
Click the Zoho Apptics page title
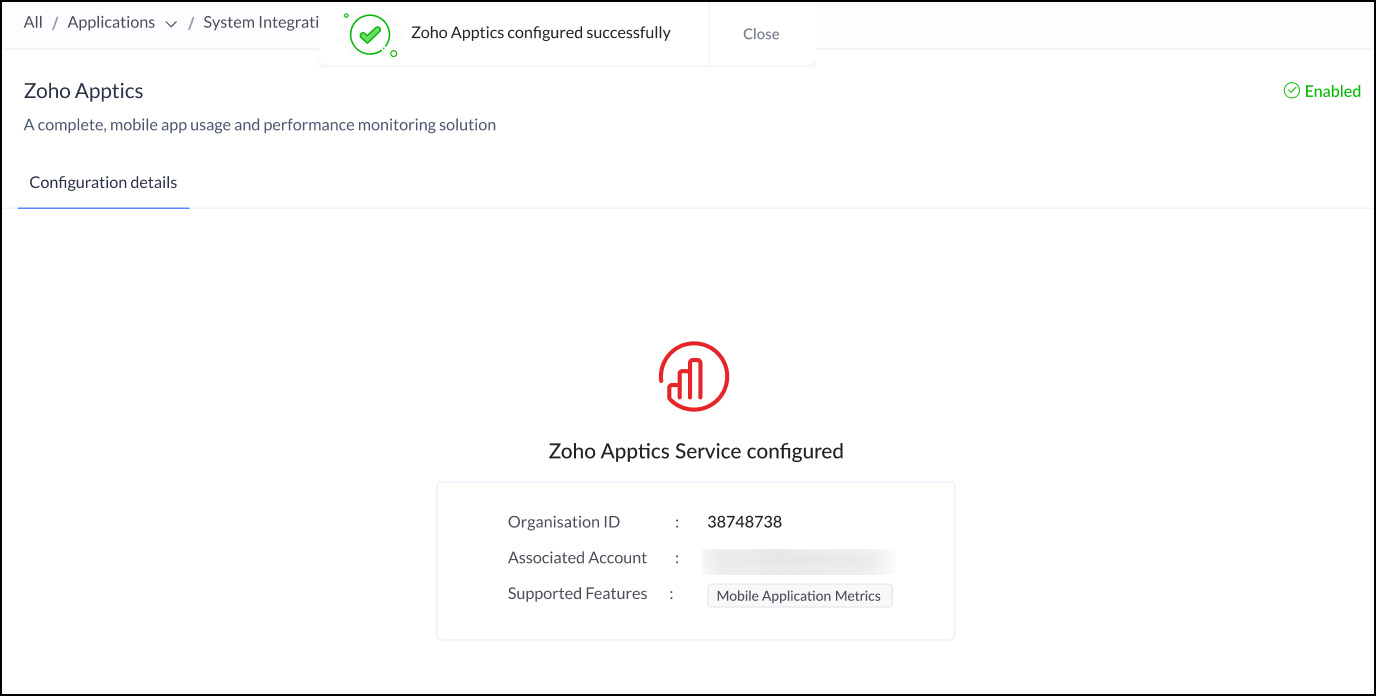[x=84, y=91]
